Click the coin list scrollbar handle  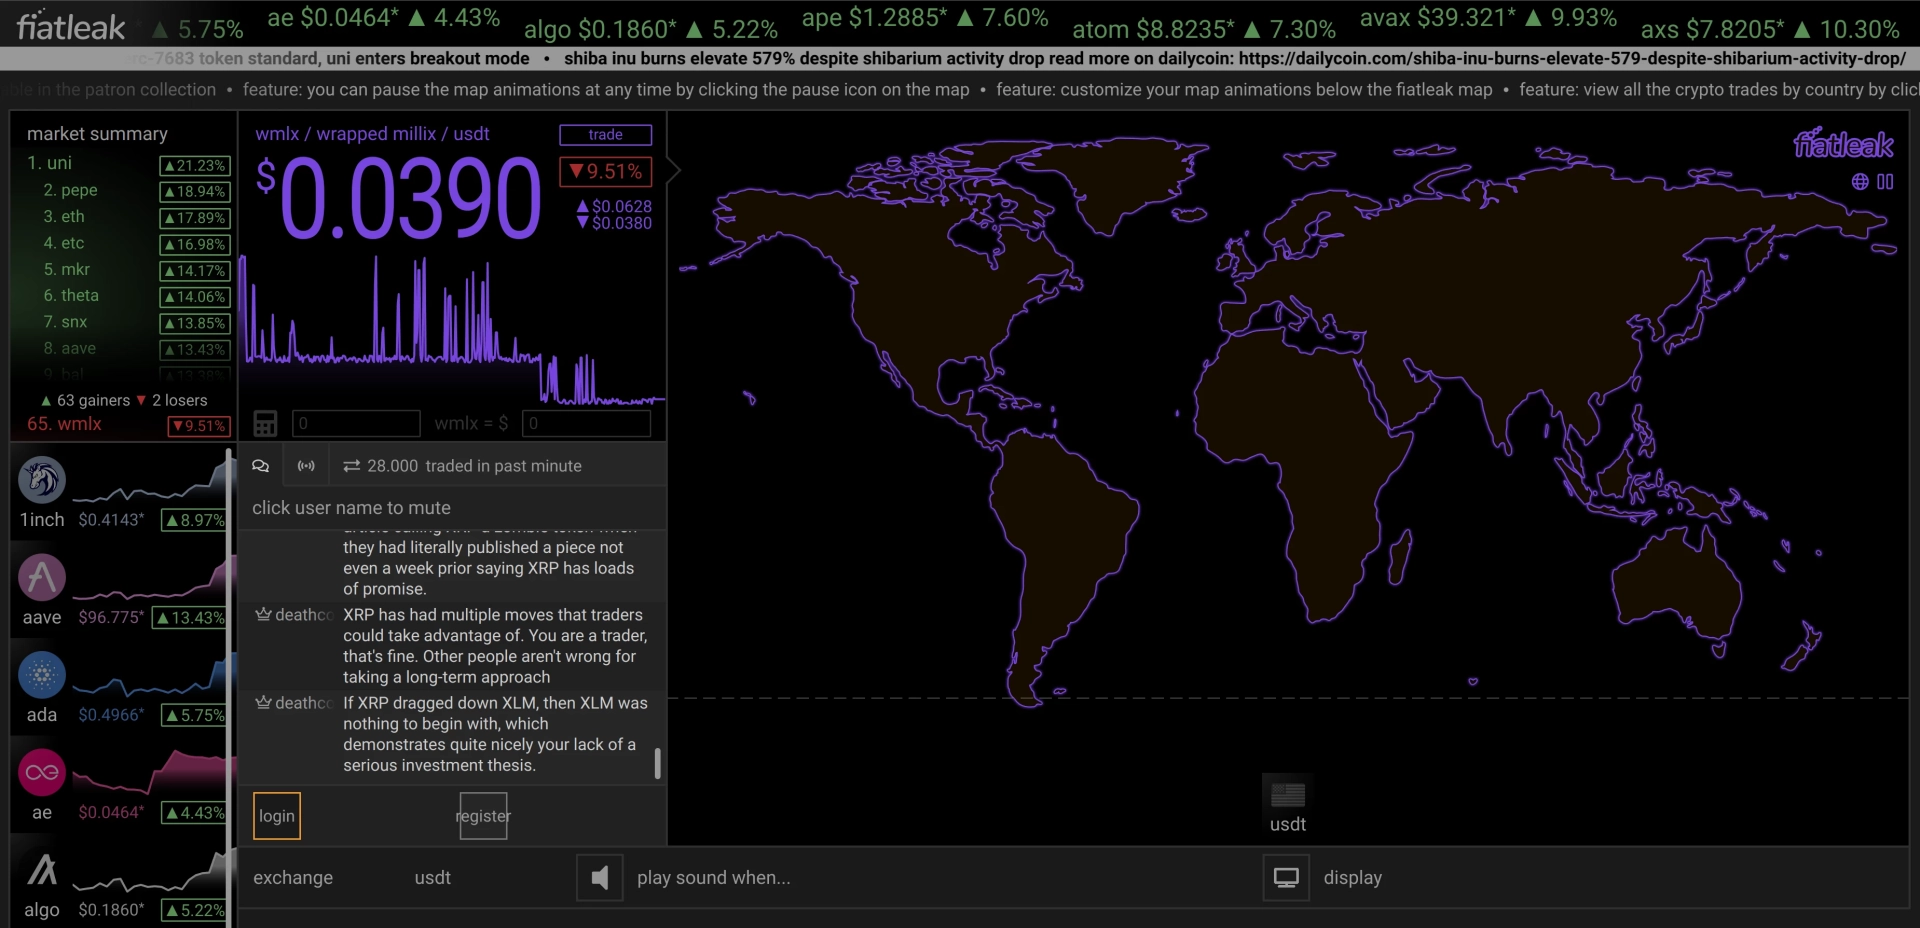(231, 690)
